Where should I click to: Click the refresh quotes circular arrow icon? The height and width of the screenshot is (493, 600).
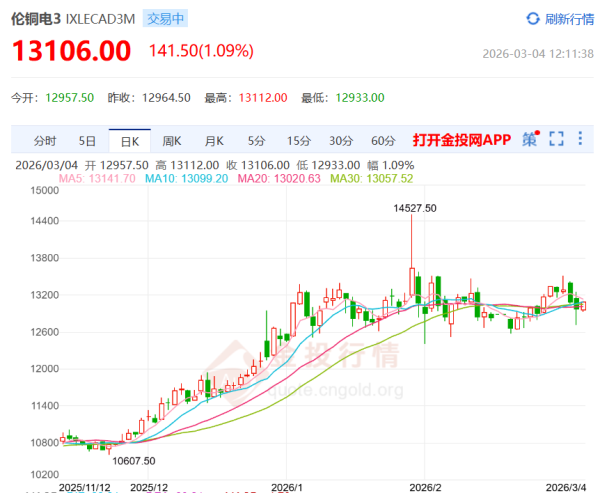coord(533,19)
